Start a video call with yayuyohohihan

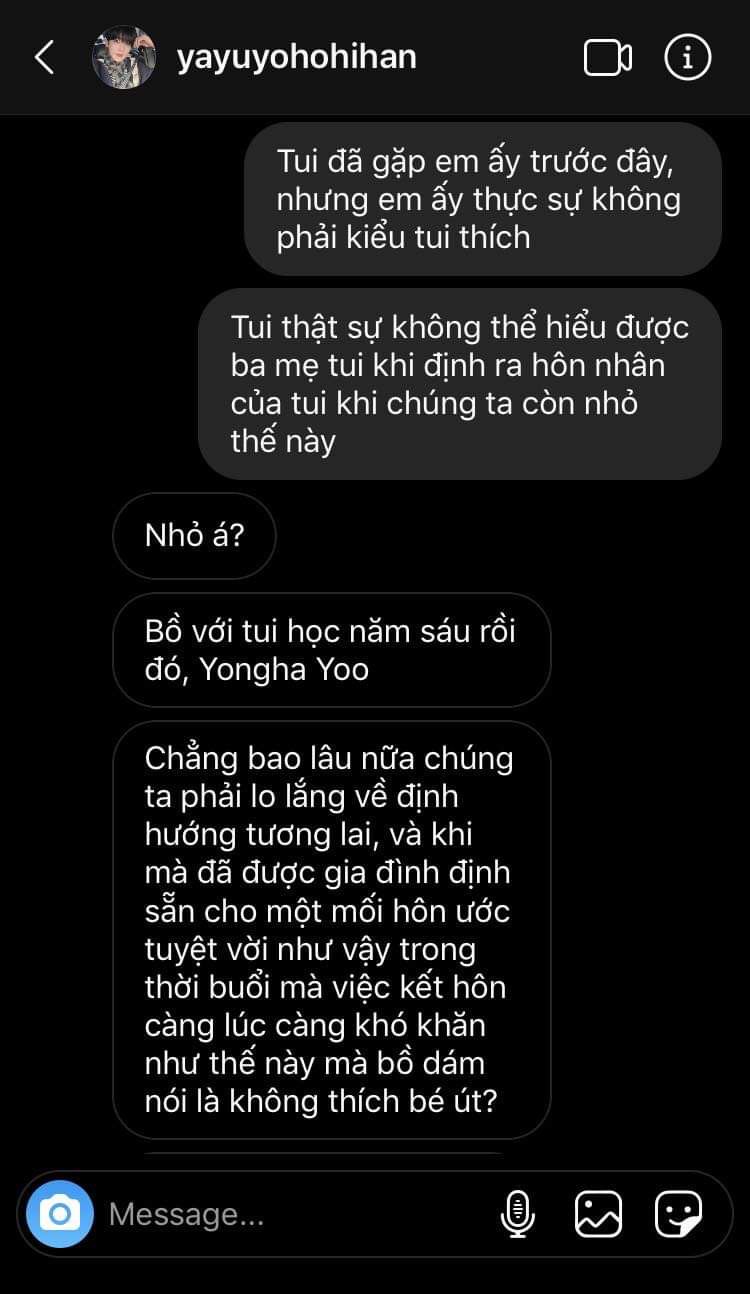click(607, 58)
